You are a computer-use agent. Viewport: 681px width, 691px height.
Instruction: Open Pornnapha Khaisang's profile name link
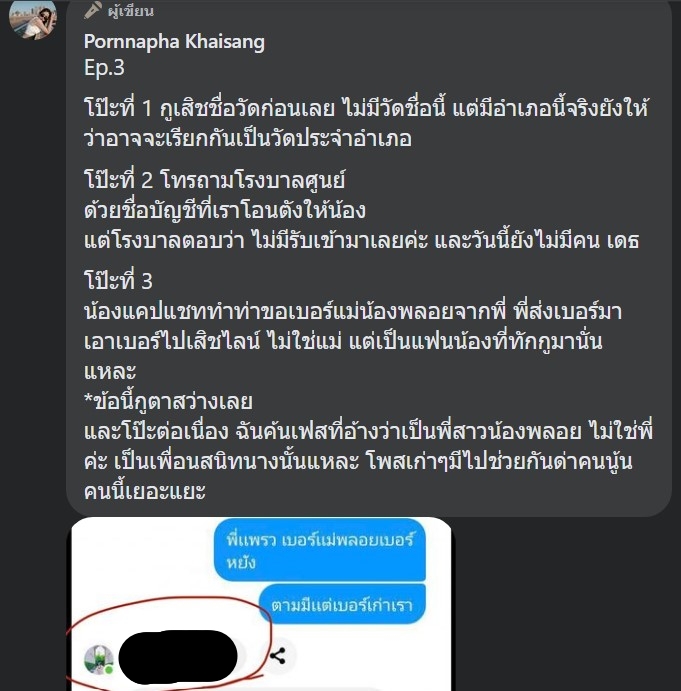coord(174,42)
